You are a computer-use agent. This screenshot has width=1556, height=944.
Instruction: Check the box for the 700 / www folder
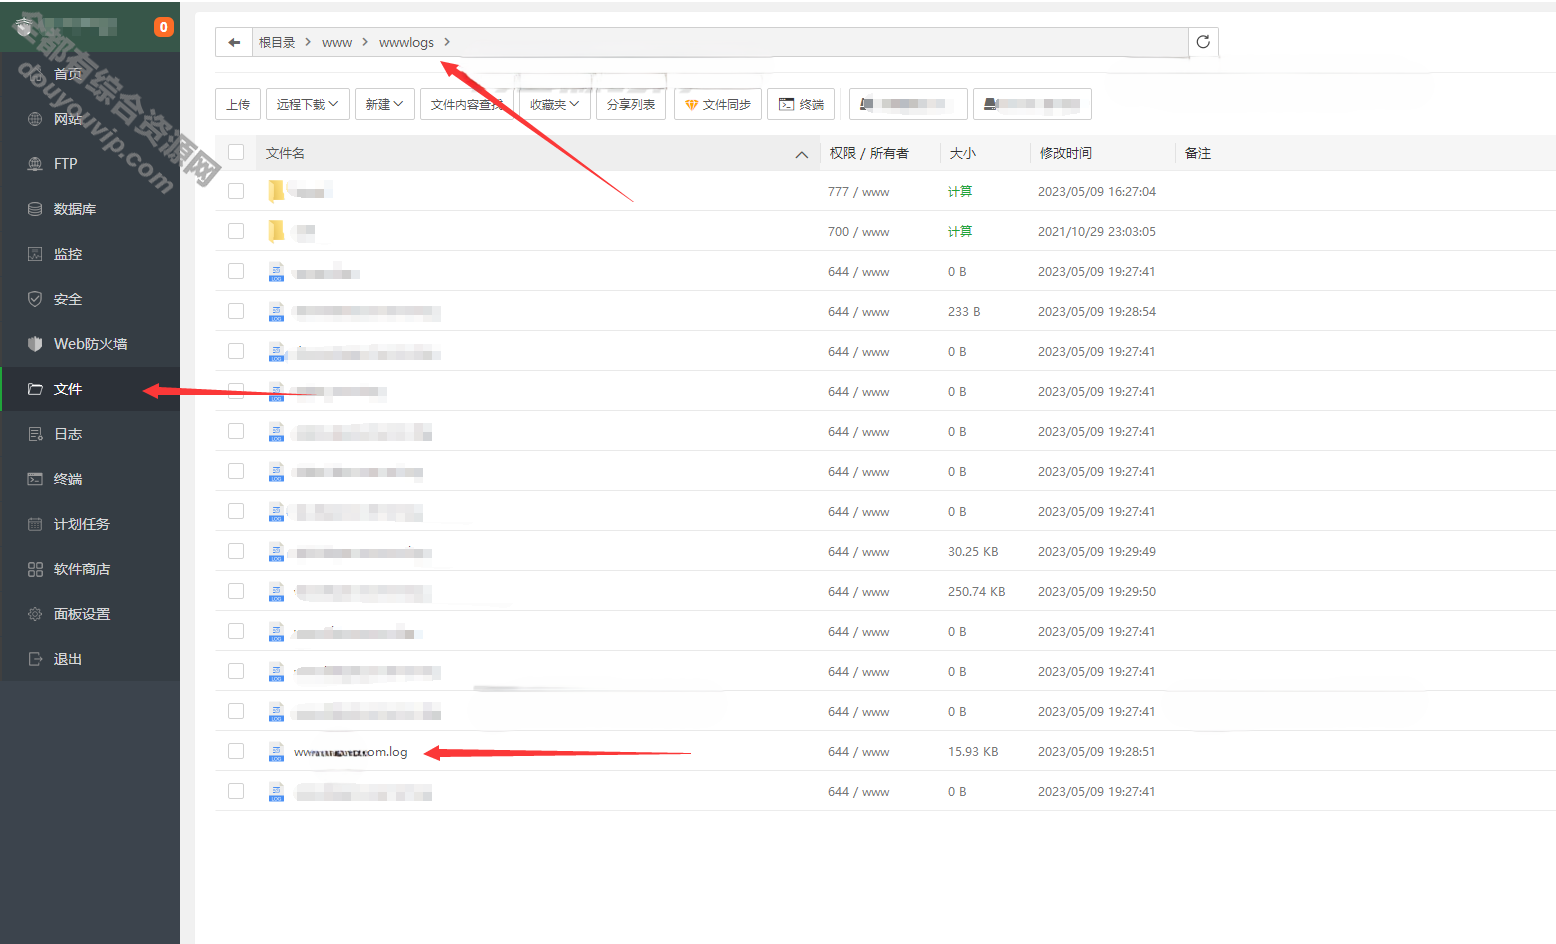[236, 231]
